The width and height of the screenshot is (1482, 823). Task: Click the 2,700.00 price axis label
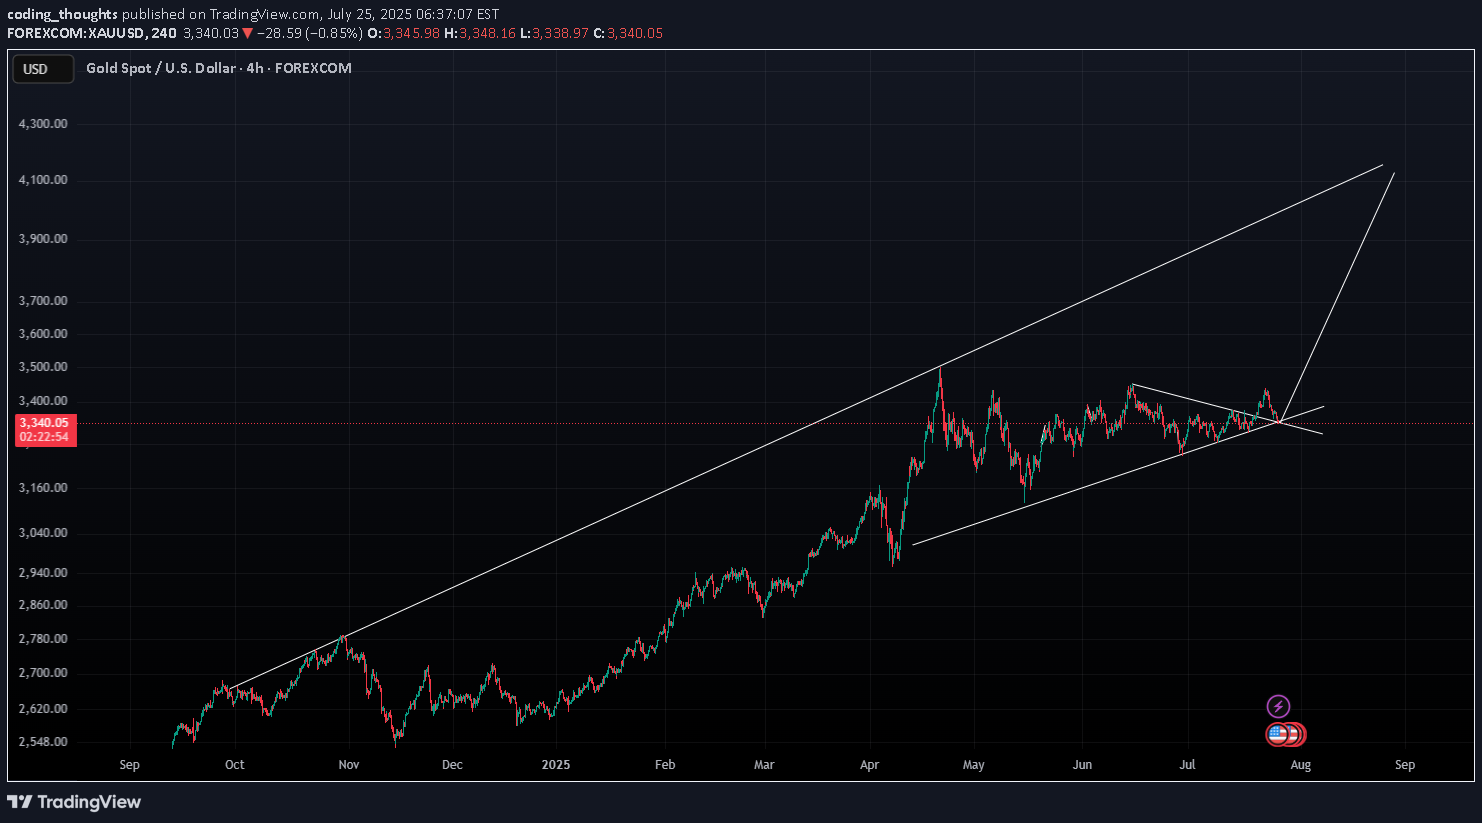pos(44,673)
